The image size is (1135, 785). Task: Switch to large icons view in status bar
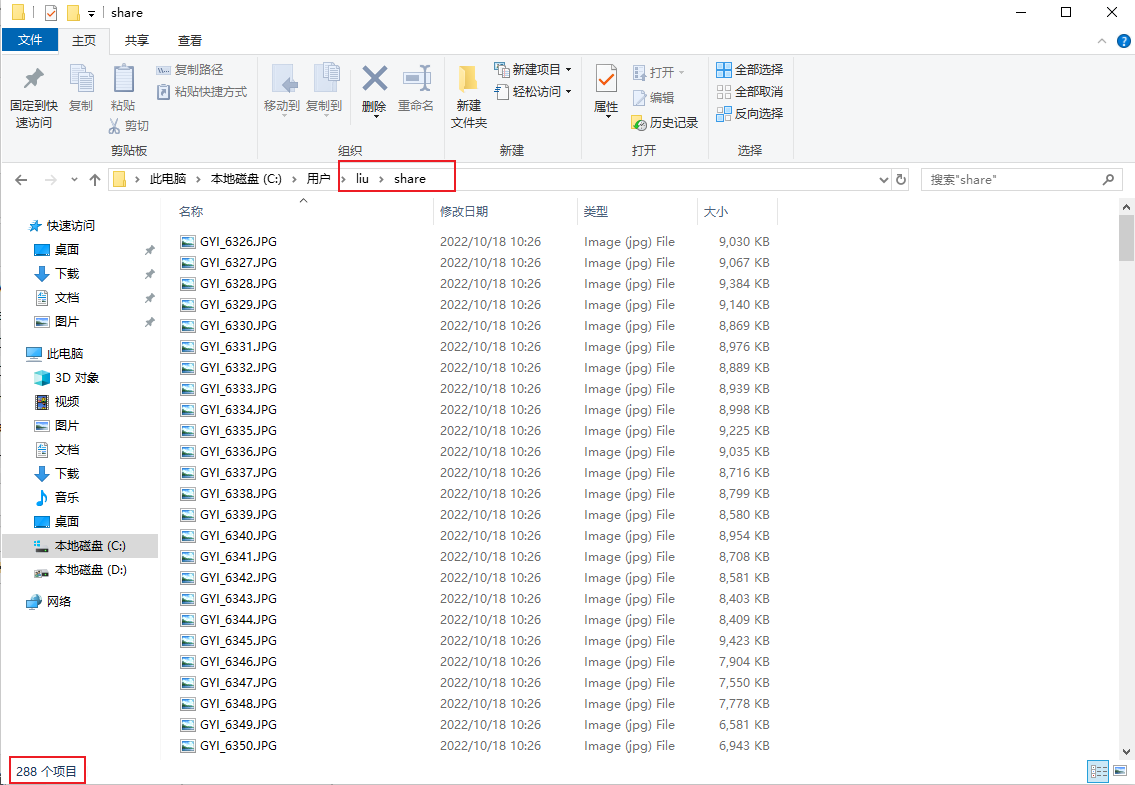click(x=1120, y=771)
